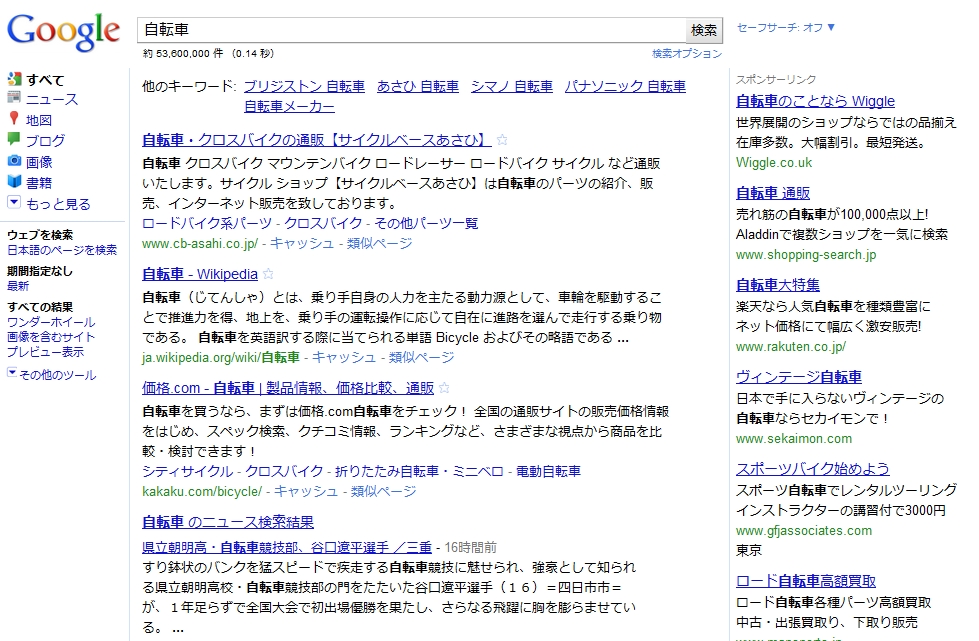
Task: Click the すべて multicolor icon in sidebar
Action: coord(14,79)
